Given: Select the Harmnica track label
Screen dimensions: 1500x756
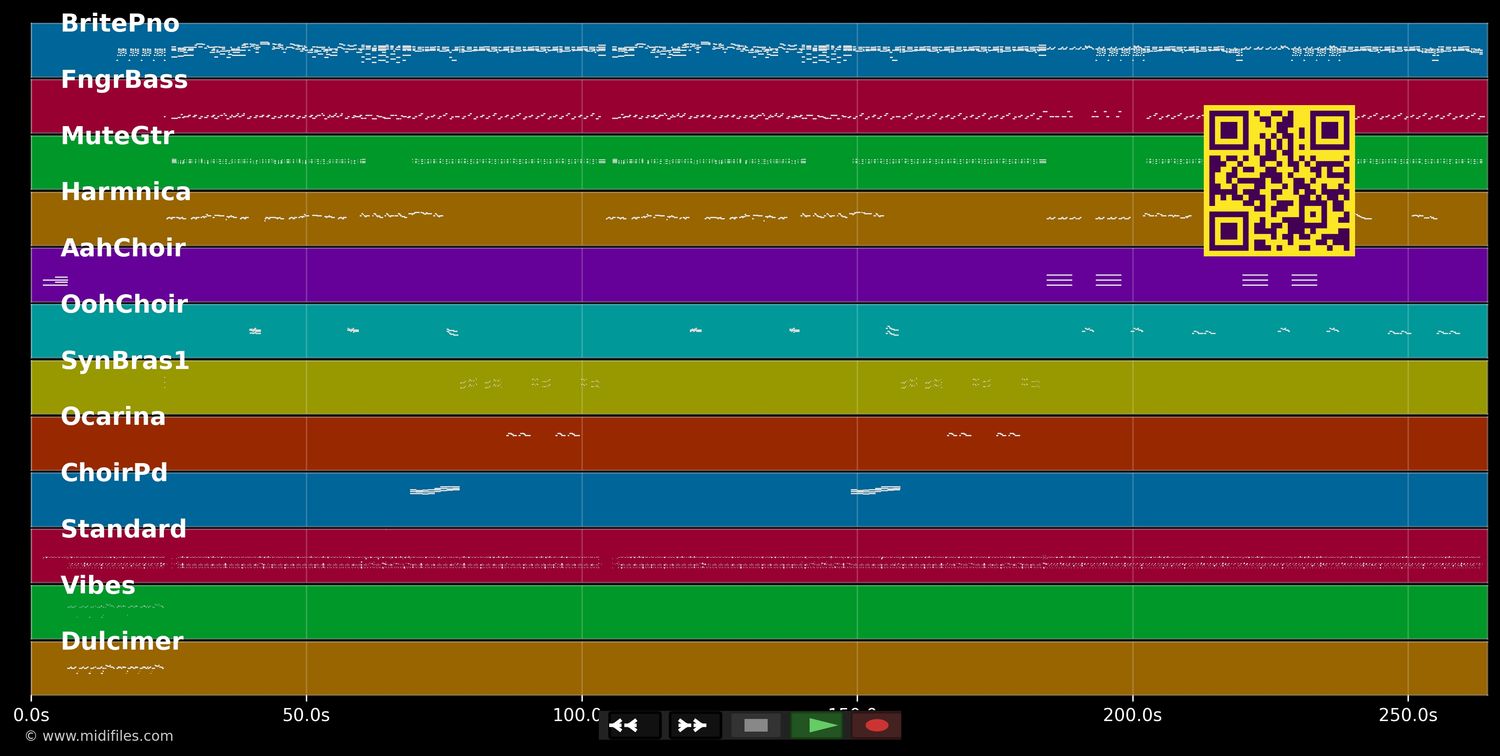Looking at the screenshot, I should [126, 192].
